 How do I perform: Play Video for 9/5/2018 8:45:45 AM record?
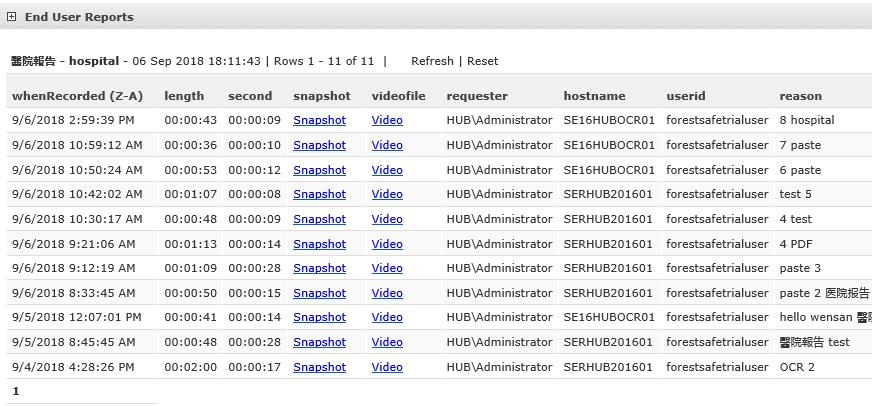[x=387, y=342]
